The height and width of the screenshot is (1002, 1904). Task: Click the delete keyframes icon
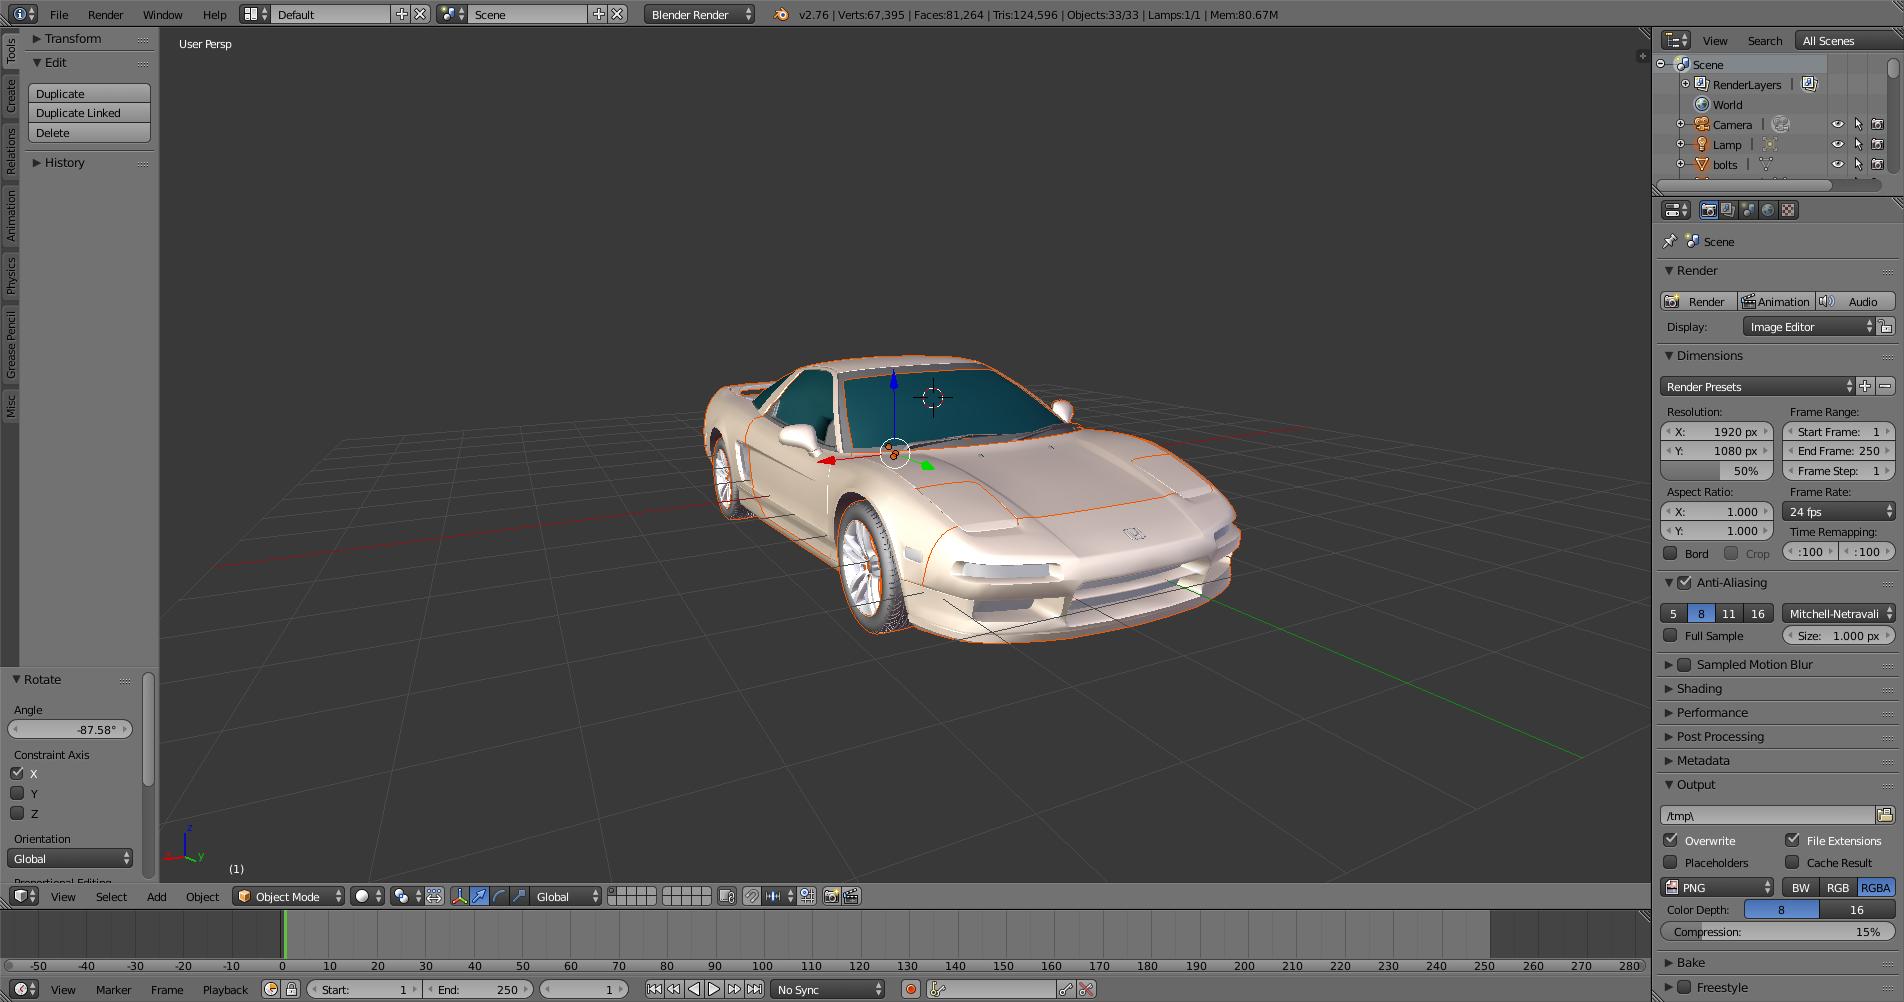(x=1086, y=989)
